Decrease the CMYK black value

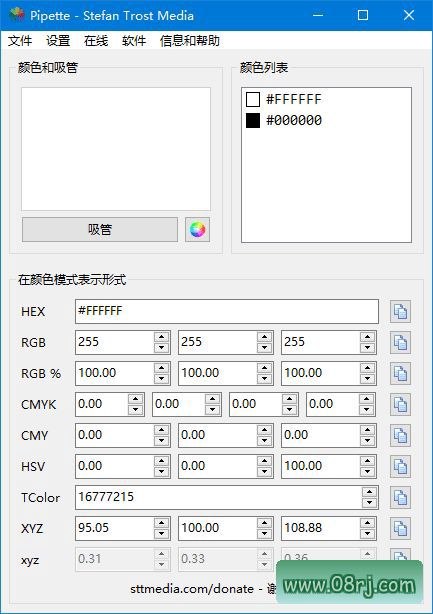pos(367,410)
